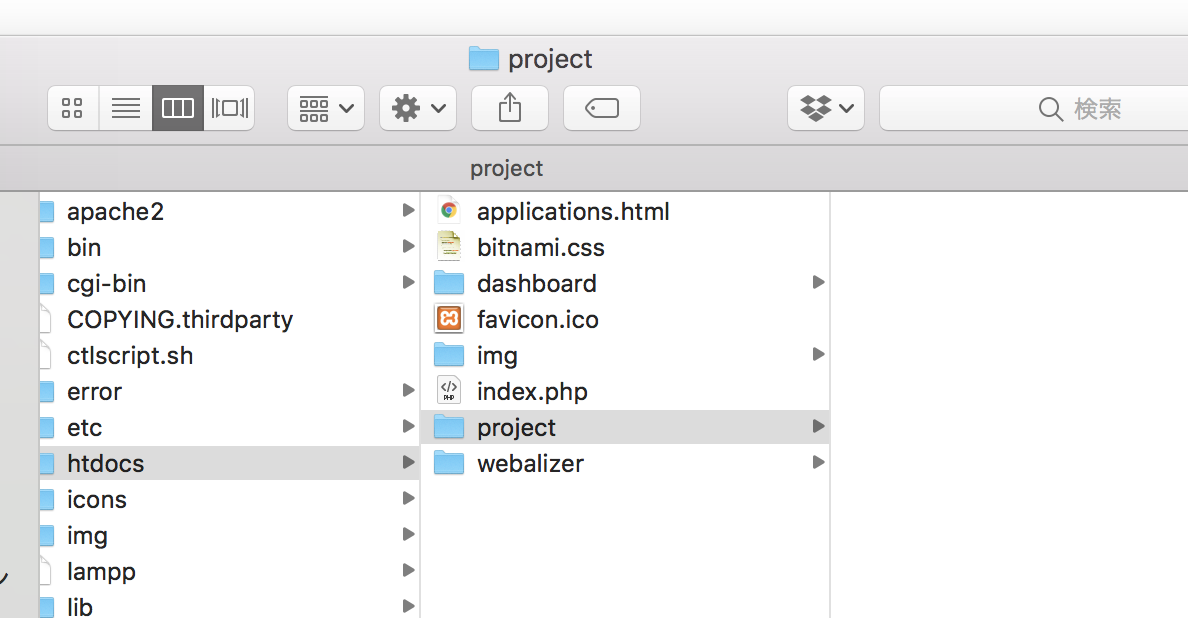Switch to icon view mode
Screen dimensions: 1188x618
pyautogui.click(x=73, y=108)
